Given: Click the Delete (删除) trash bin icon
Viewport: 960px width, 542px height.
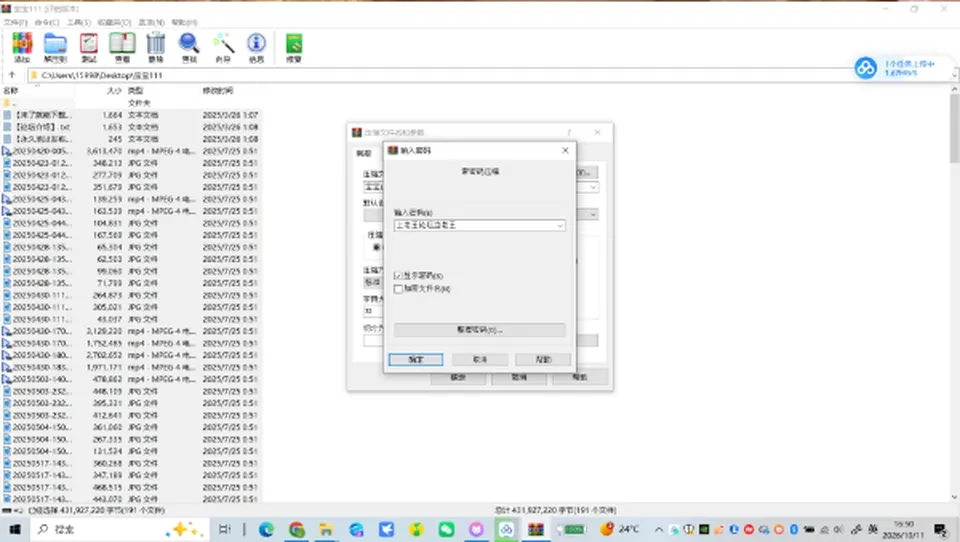Looking at the screenshot, I should (x=156, y=48).
